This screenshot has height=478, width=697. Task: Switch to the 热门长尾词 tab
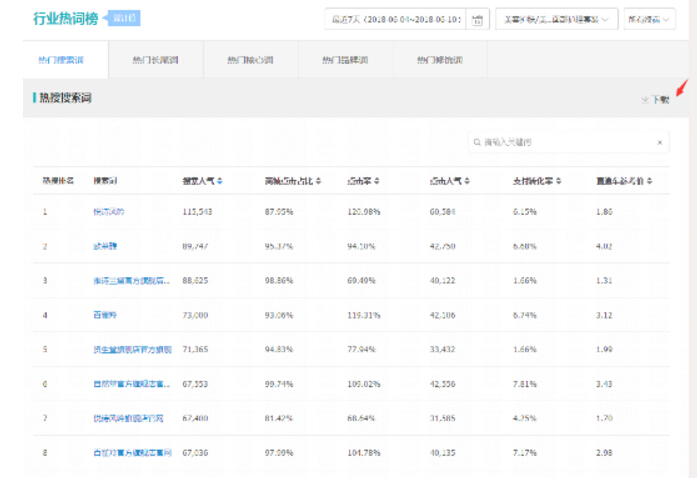pyautogui.click(x=156, y=61)
